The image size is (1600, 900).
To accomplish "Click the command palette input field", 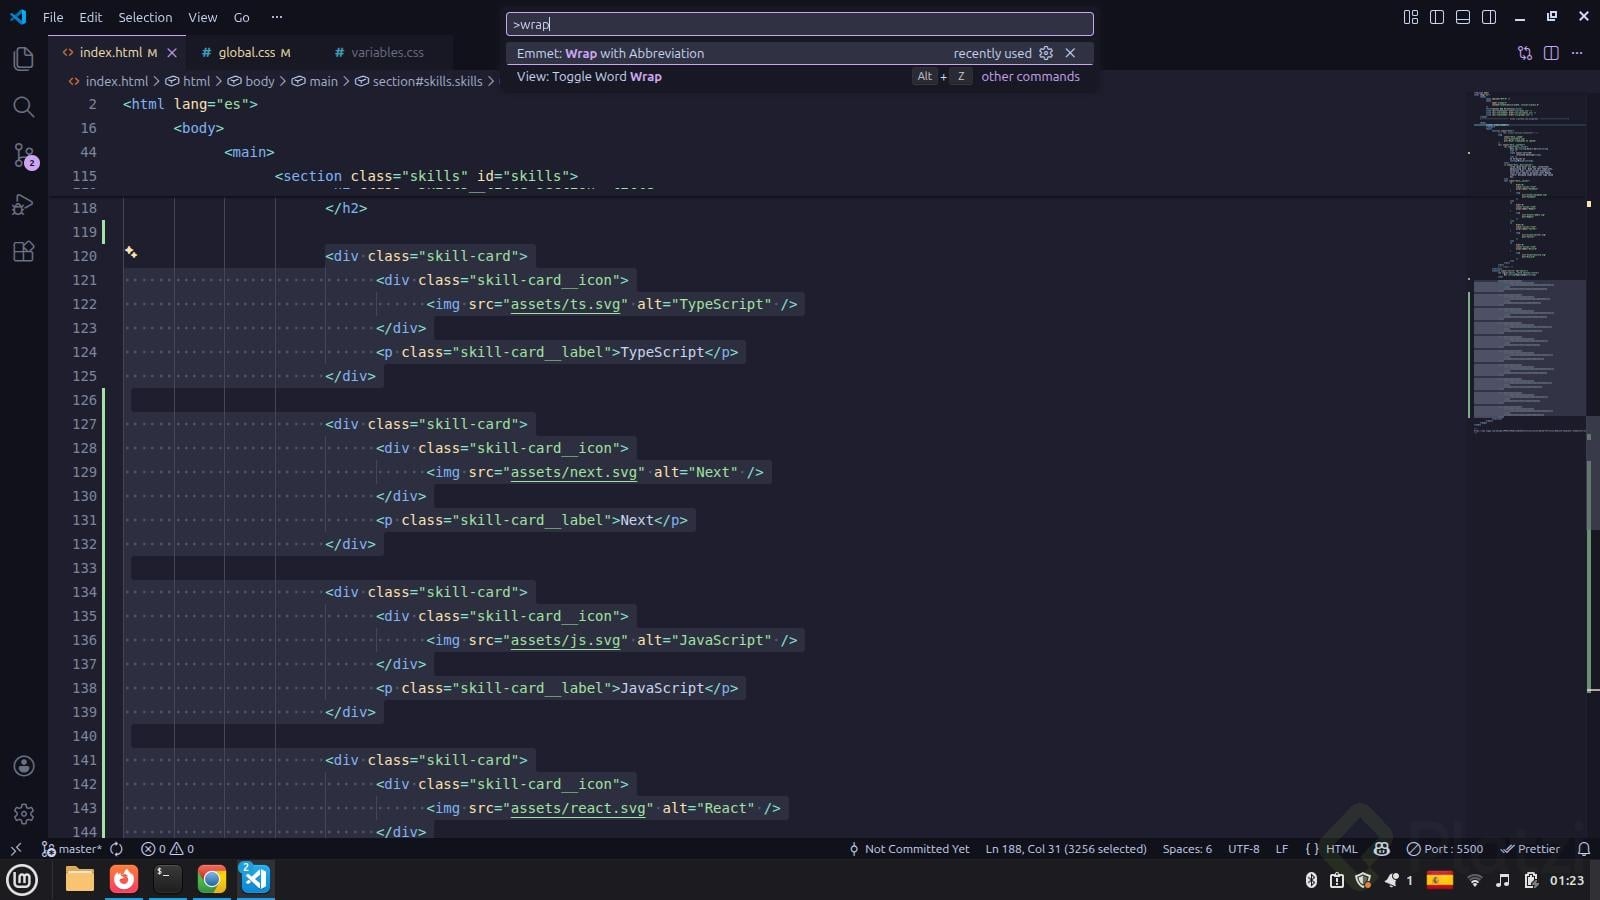I will click(800, 24).
